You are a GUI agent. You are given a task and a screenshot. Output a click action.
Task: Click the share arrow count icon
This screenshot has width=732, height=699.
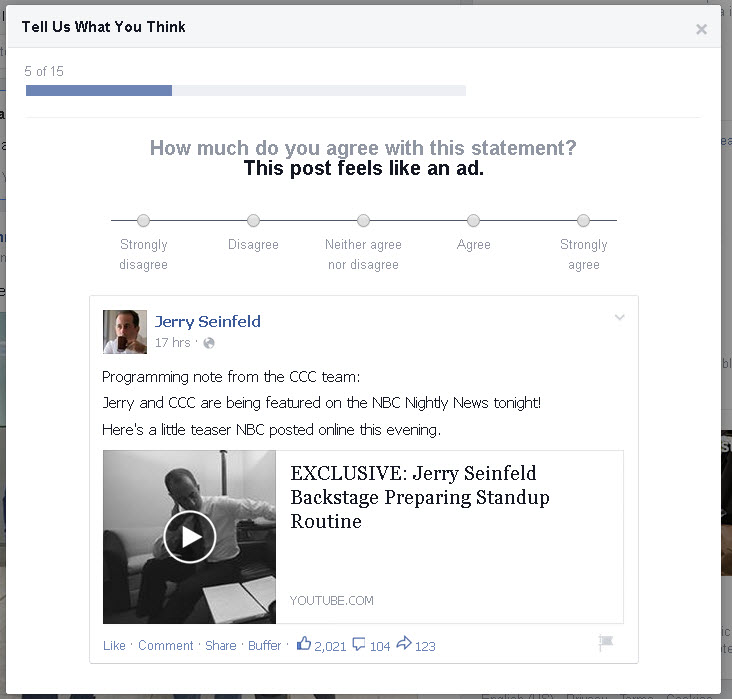pyautogui.click(x=404, y=643)
